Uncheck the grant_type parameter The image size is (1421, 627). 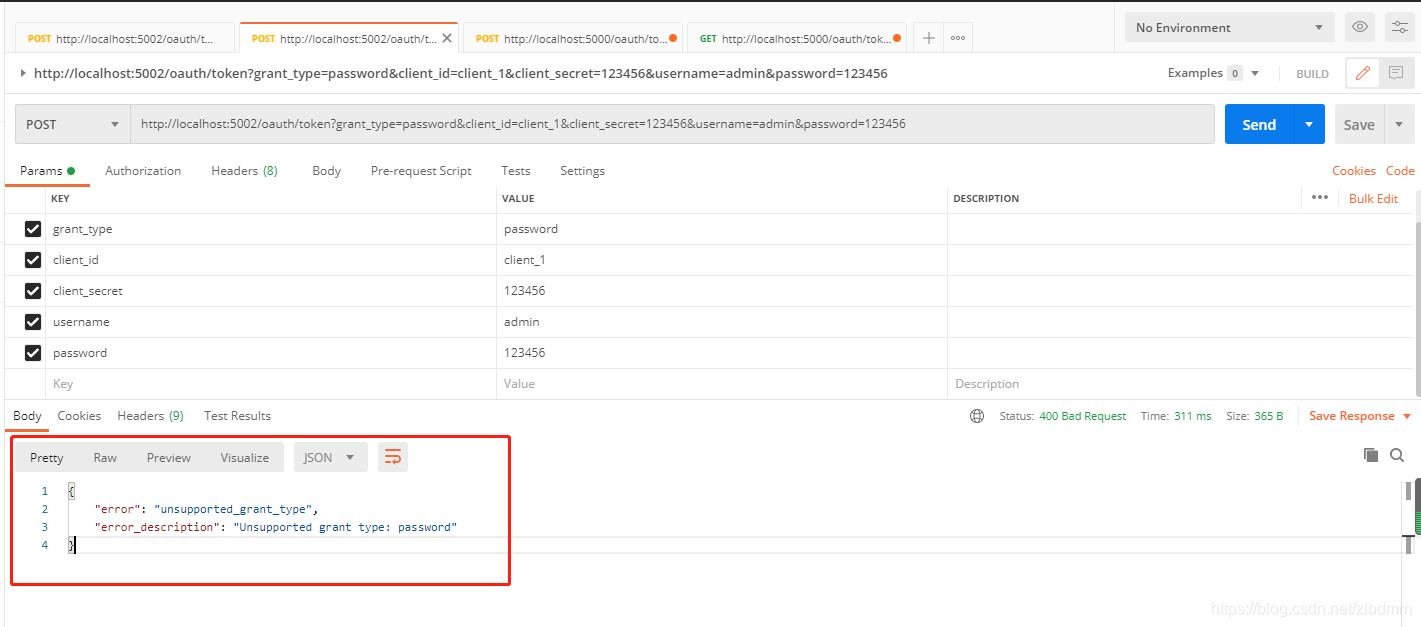point(32,228)
